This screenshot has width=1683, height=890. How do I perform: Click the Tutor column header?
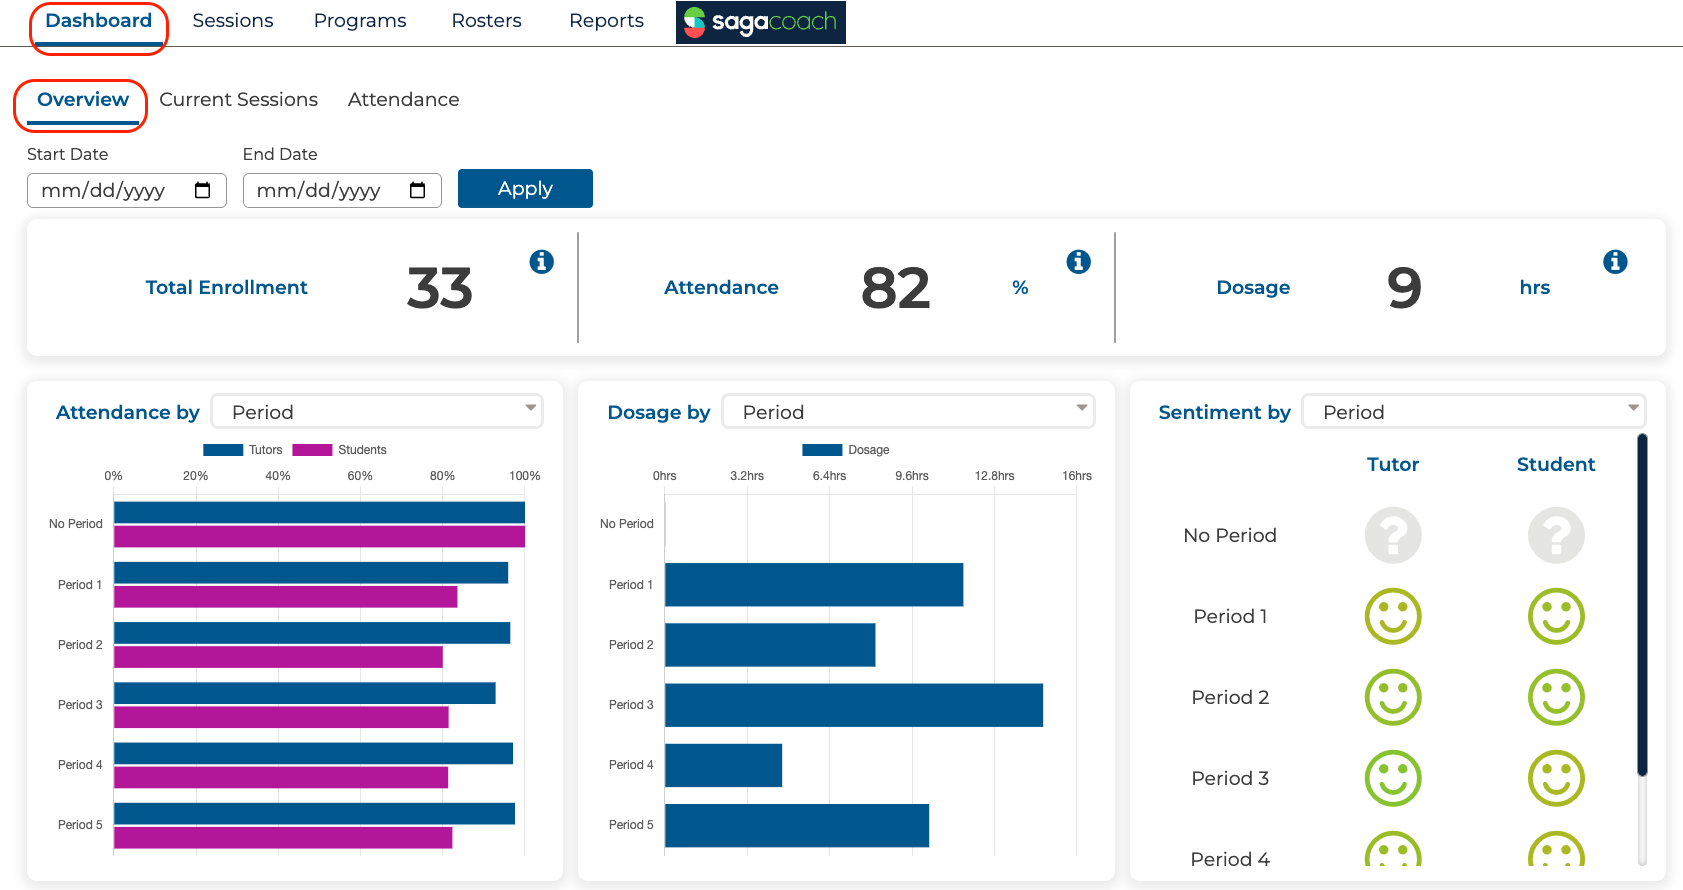[1393, 464]
